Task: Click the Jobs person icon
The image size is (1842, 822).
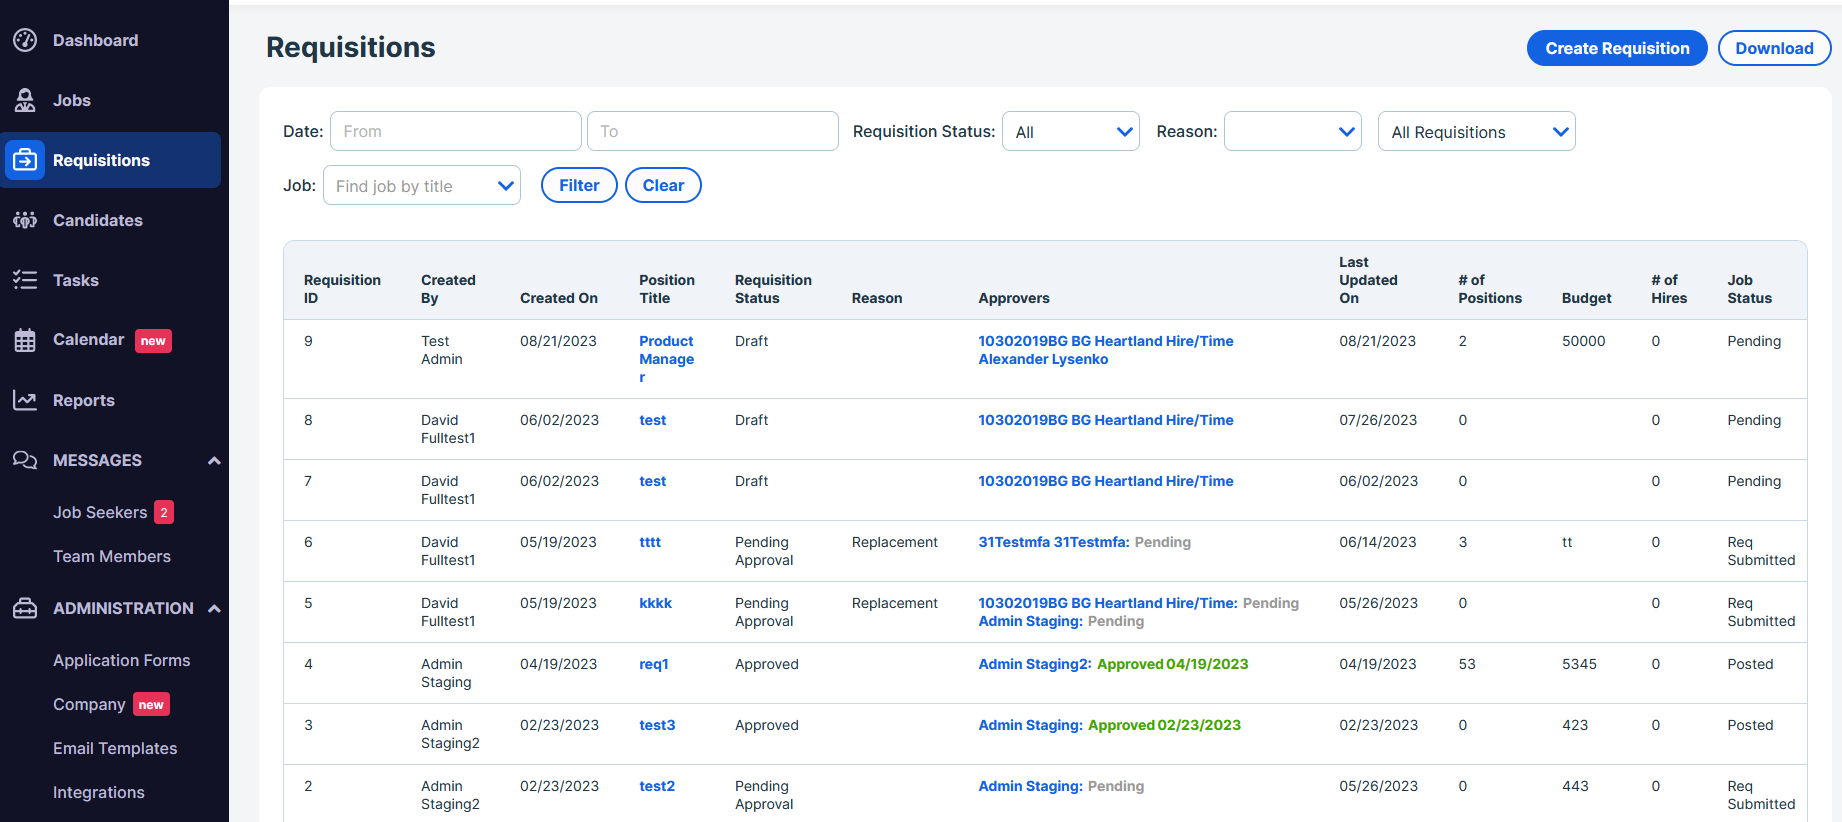Action: (x=25, y=100)
